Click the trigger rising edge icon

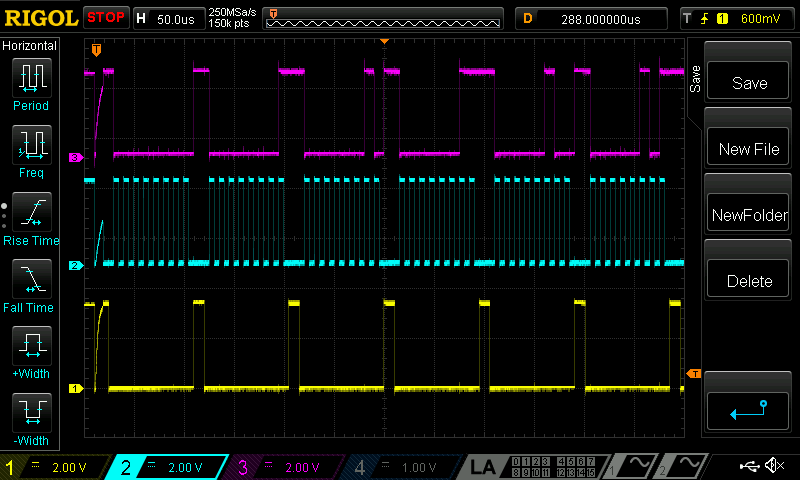(705, 19)
